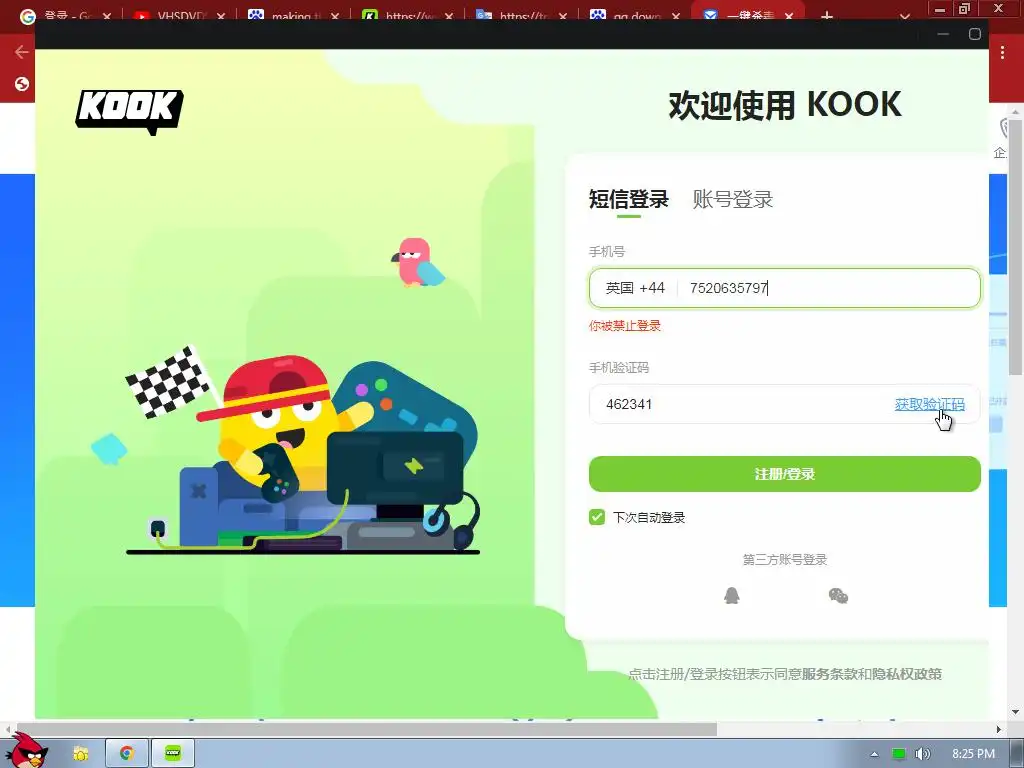Click the Angry Birds Start button
This screenshot has width=1024, height=768.
(x=26, y=751)
